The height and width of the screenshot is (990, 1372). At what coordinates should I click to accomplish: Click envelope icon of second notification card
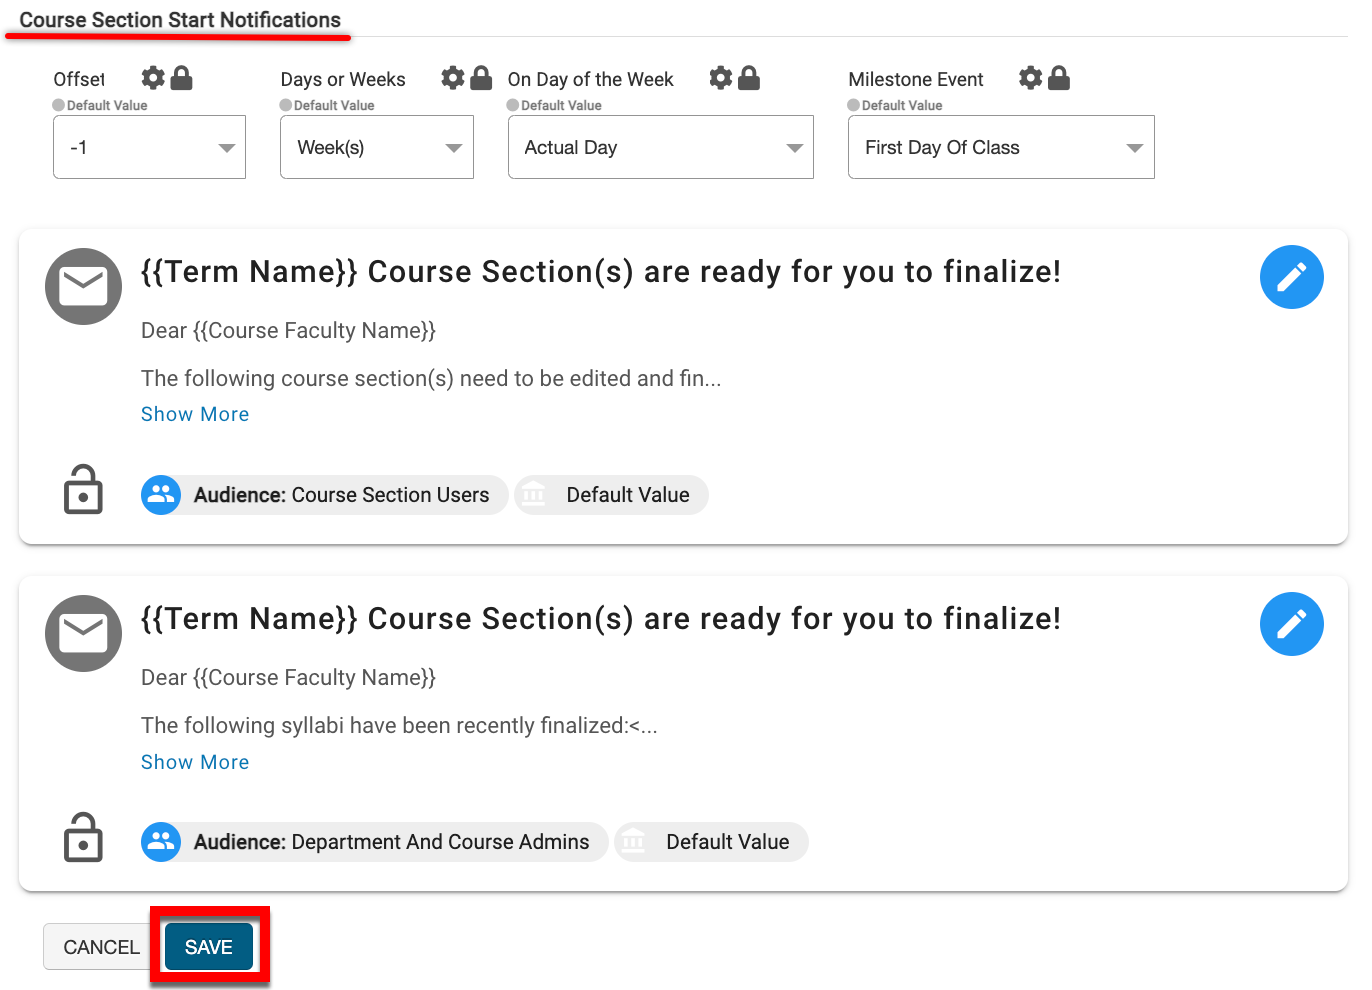coord(83,634)
